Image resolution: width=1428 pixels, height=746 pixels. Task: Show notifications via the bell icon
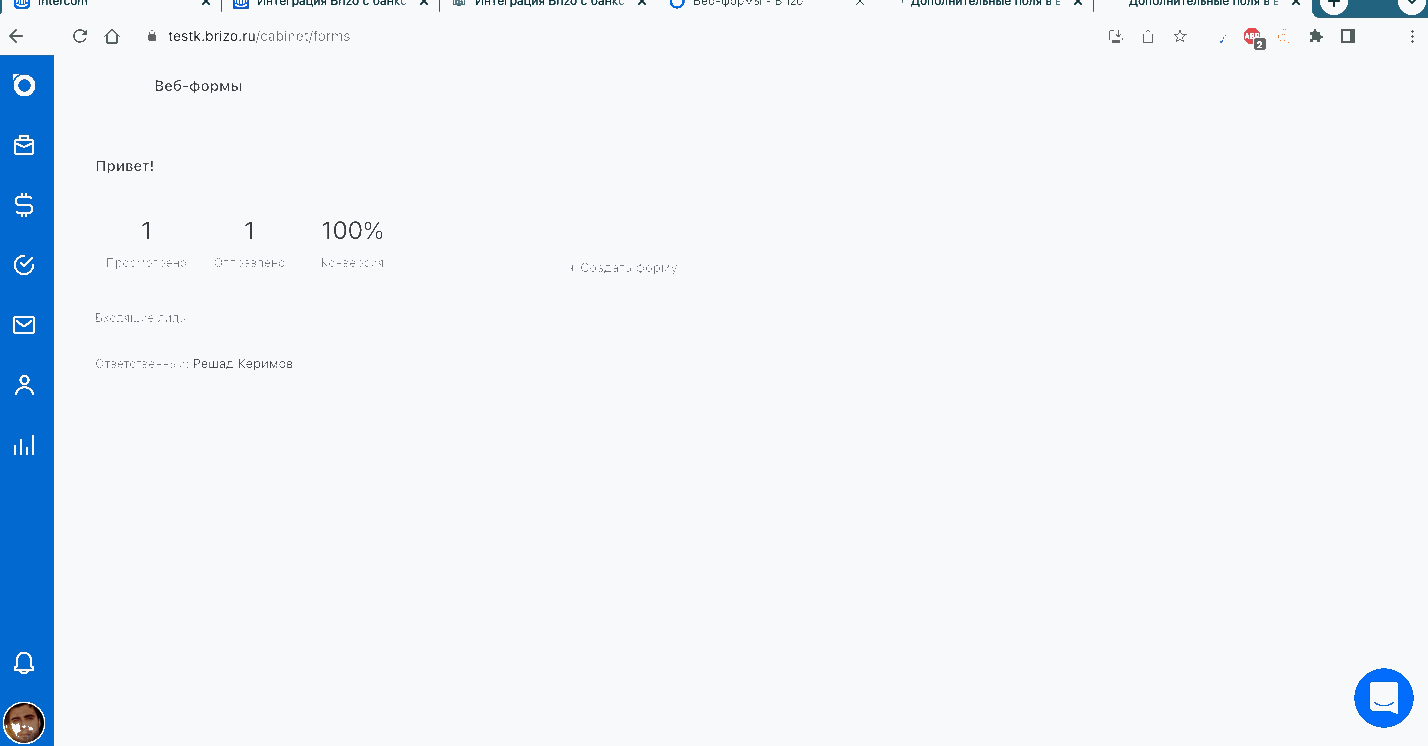pos(24,662)
